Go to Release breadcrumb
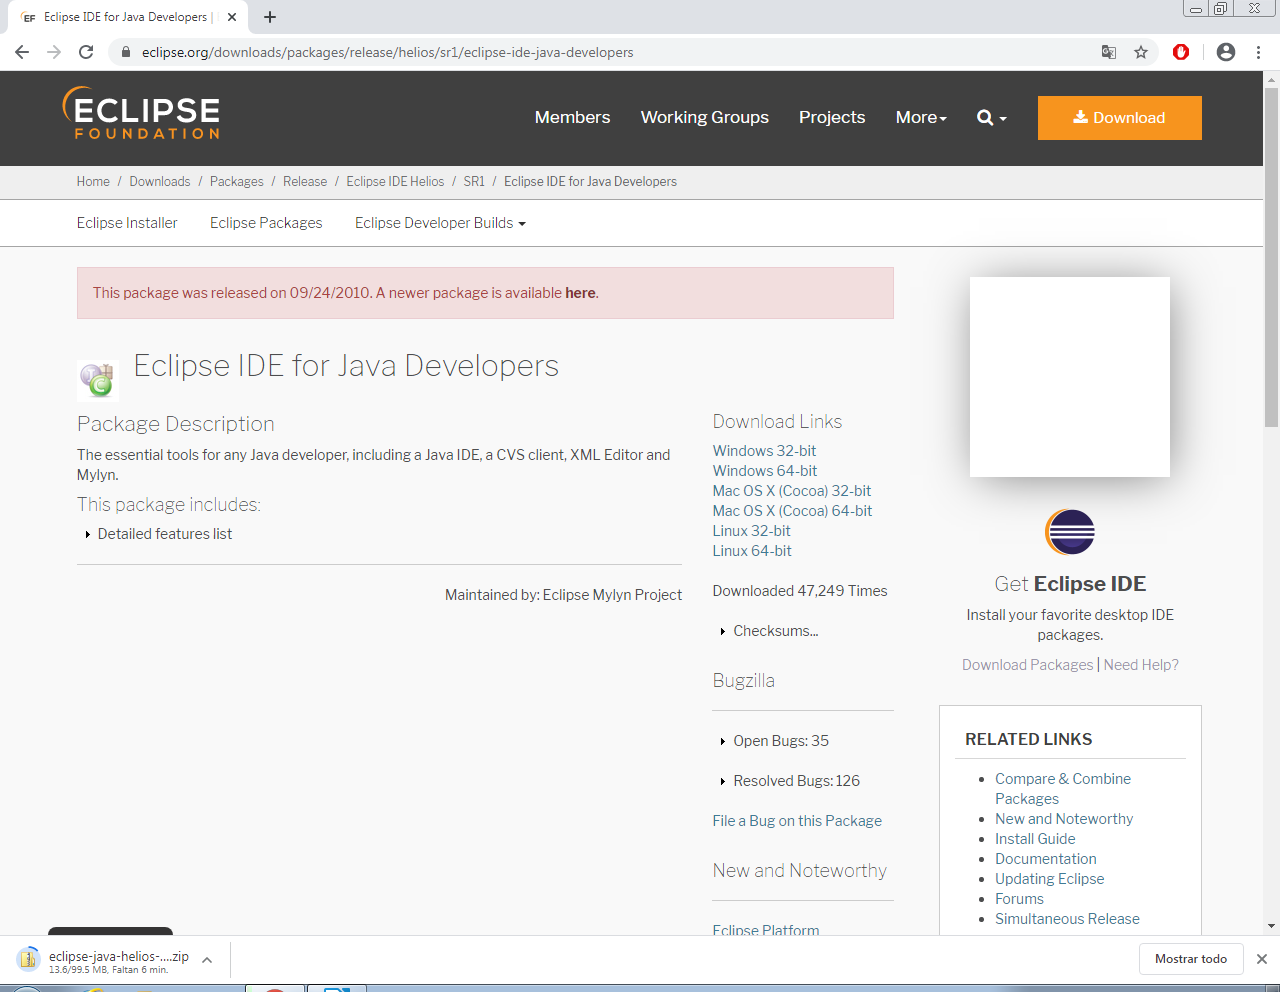 coord(305,182)
